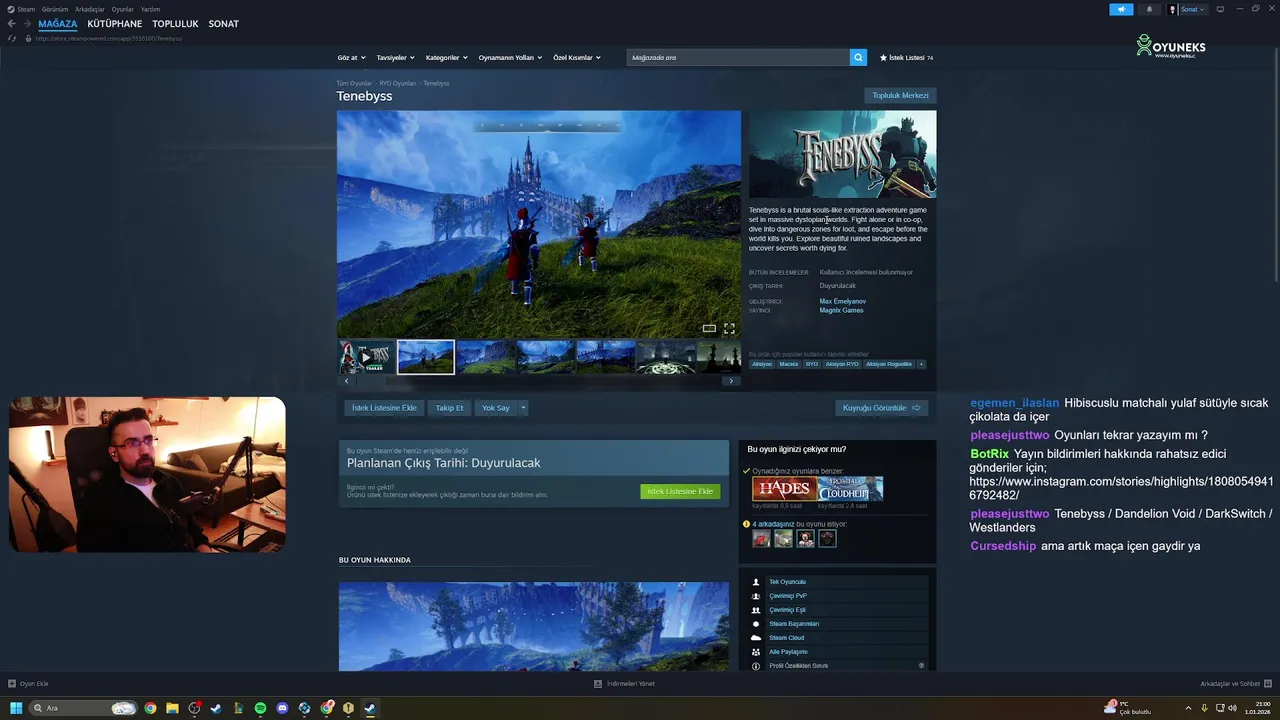1280x720 pixels.
Task: Expand Oynamanın Yolları dropdown
Action: (510, 57)
